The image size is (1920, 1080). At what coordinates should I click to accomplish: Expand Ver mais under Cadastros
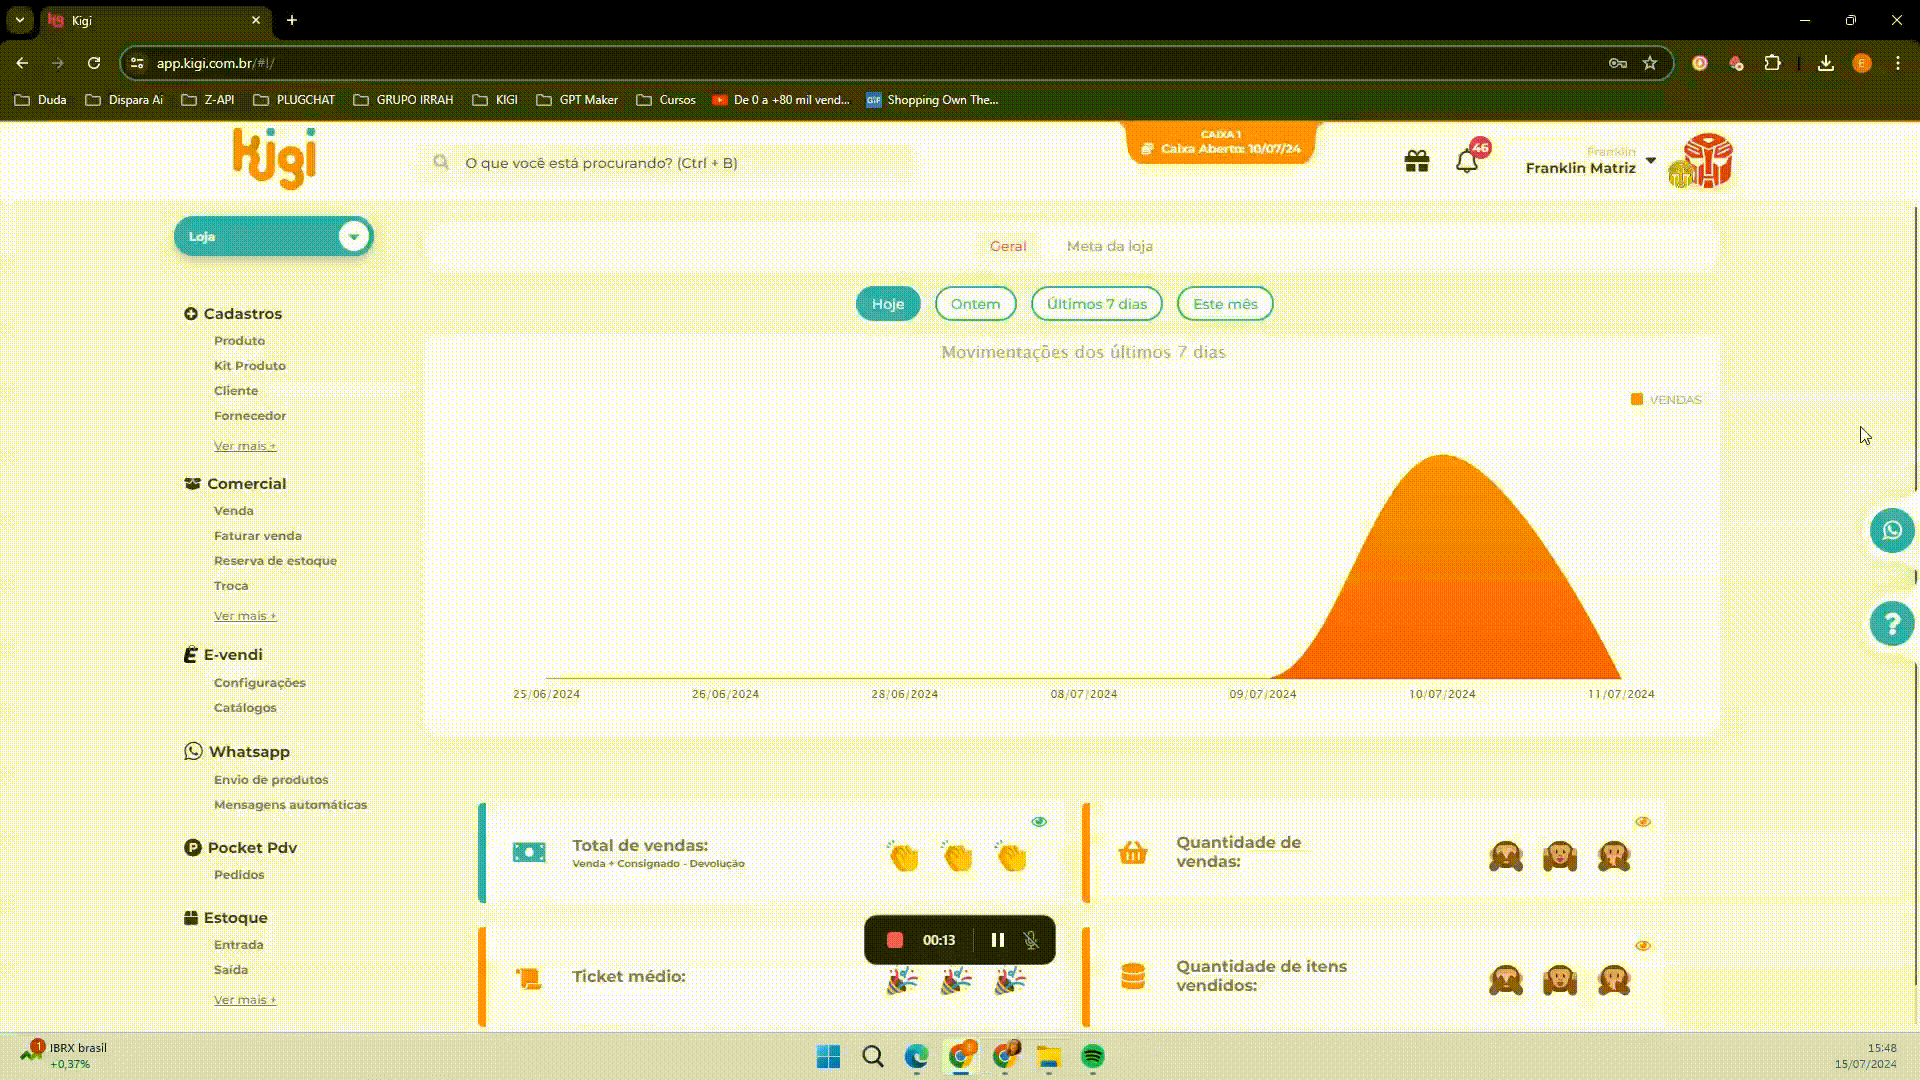click(245, 446)
